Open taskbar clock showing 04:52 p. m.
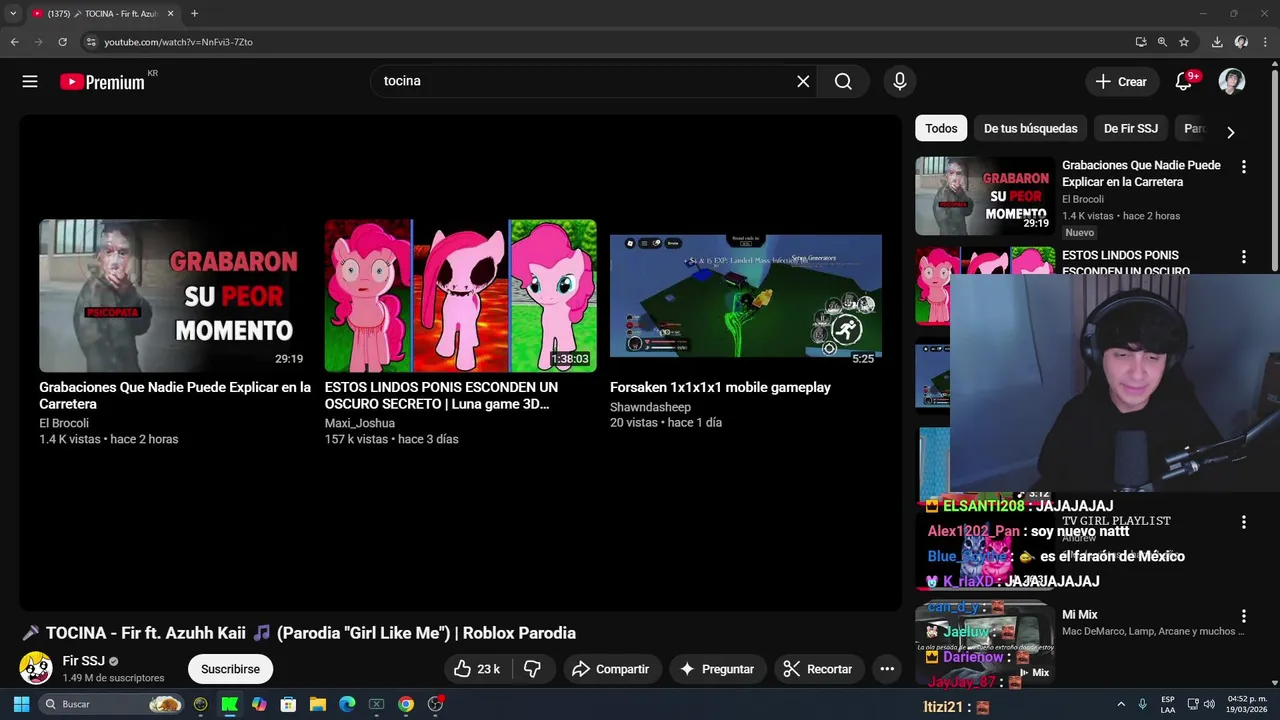1280x720 pixels. point(1247,704)
